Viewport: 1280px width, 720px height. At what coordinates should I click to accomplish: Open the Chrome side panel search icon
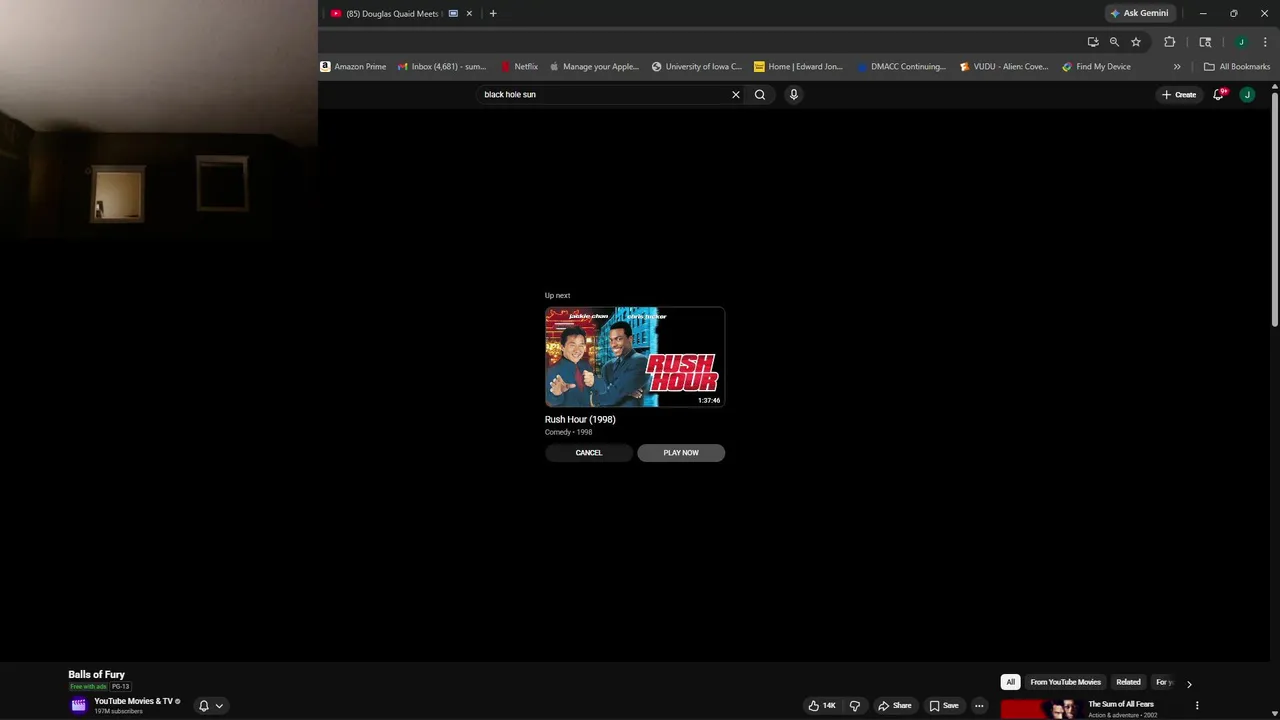pyautogui.click(x=1205, y=42)
